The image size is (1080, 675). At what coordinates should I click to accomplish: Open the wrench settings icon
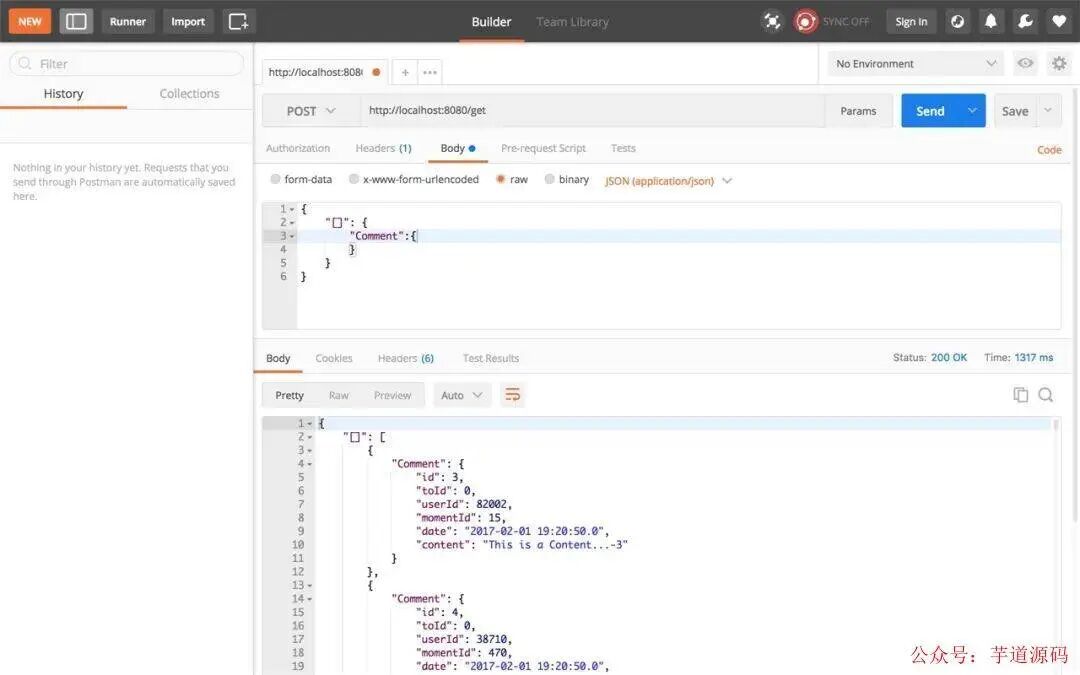(1025, 21)
